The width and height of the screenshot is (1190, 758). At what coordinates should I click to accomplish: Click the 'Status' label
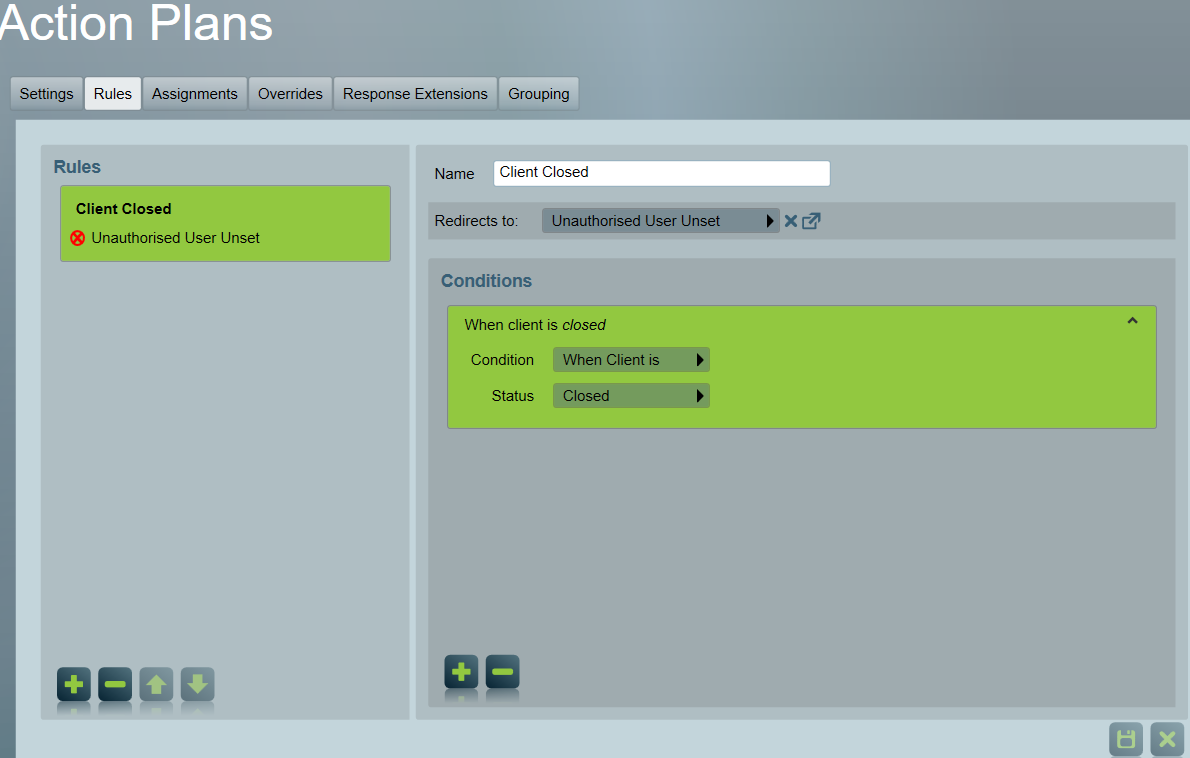(x=513, y=396)
